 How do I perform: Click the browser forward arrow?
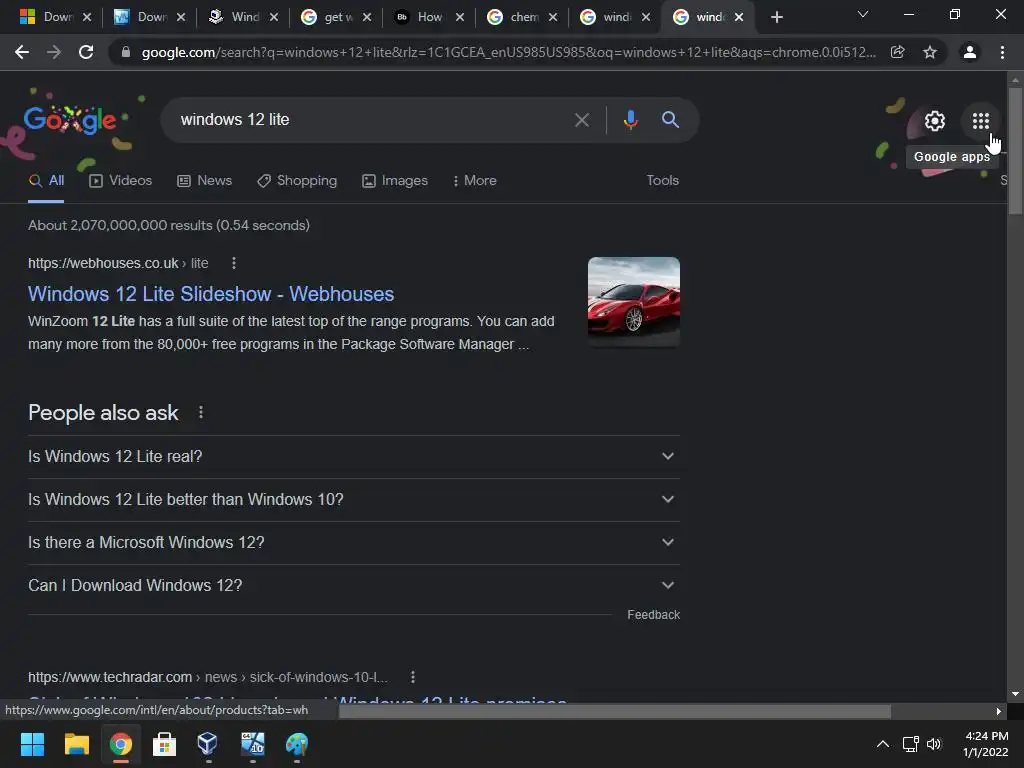pos(54,52)
